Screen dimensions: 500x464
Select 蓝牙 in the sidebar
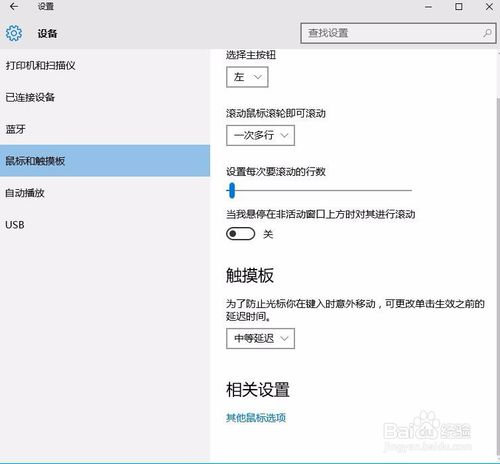(x=105, y=129)
